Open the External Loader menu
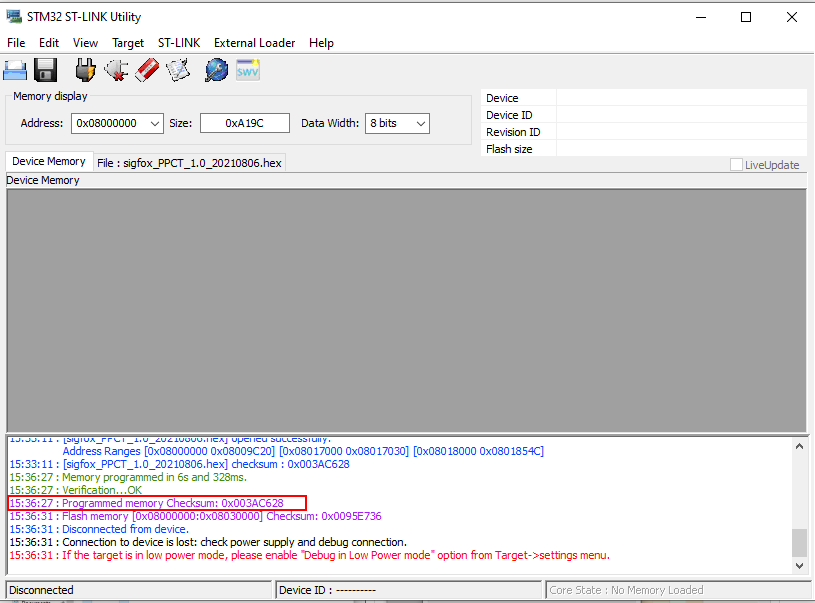This screenshot has height=603, width=815. click(x=255, y=43)
